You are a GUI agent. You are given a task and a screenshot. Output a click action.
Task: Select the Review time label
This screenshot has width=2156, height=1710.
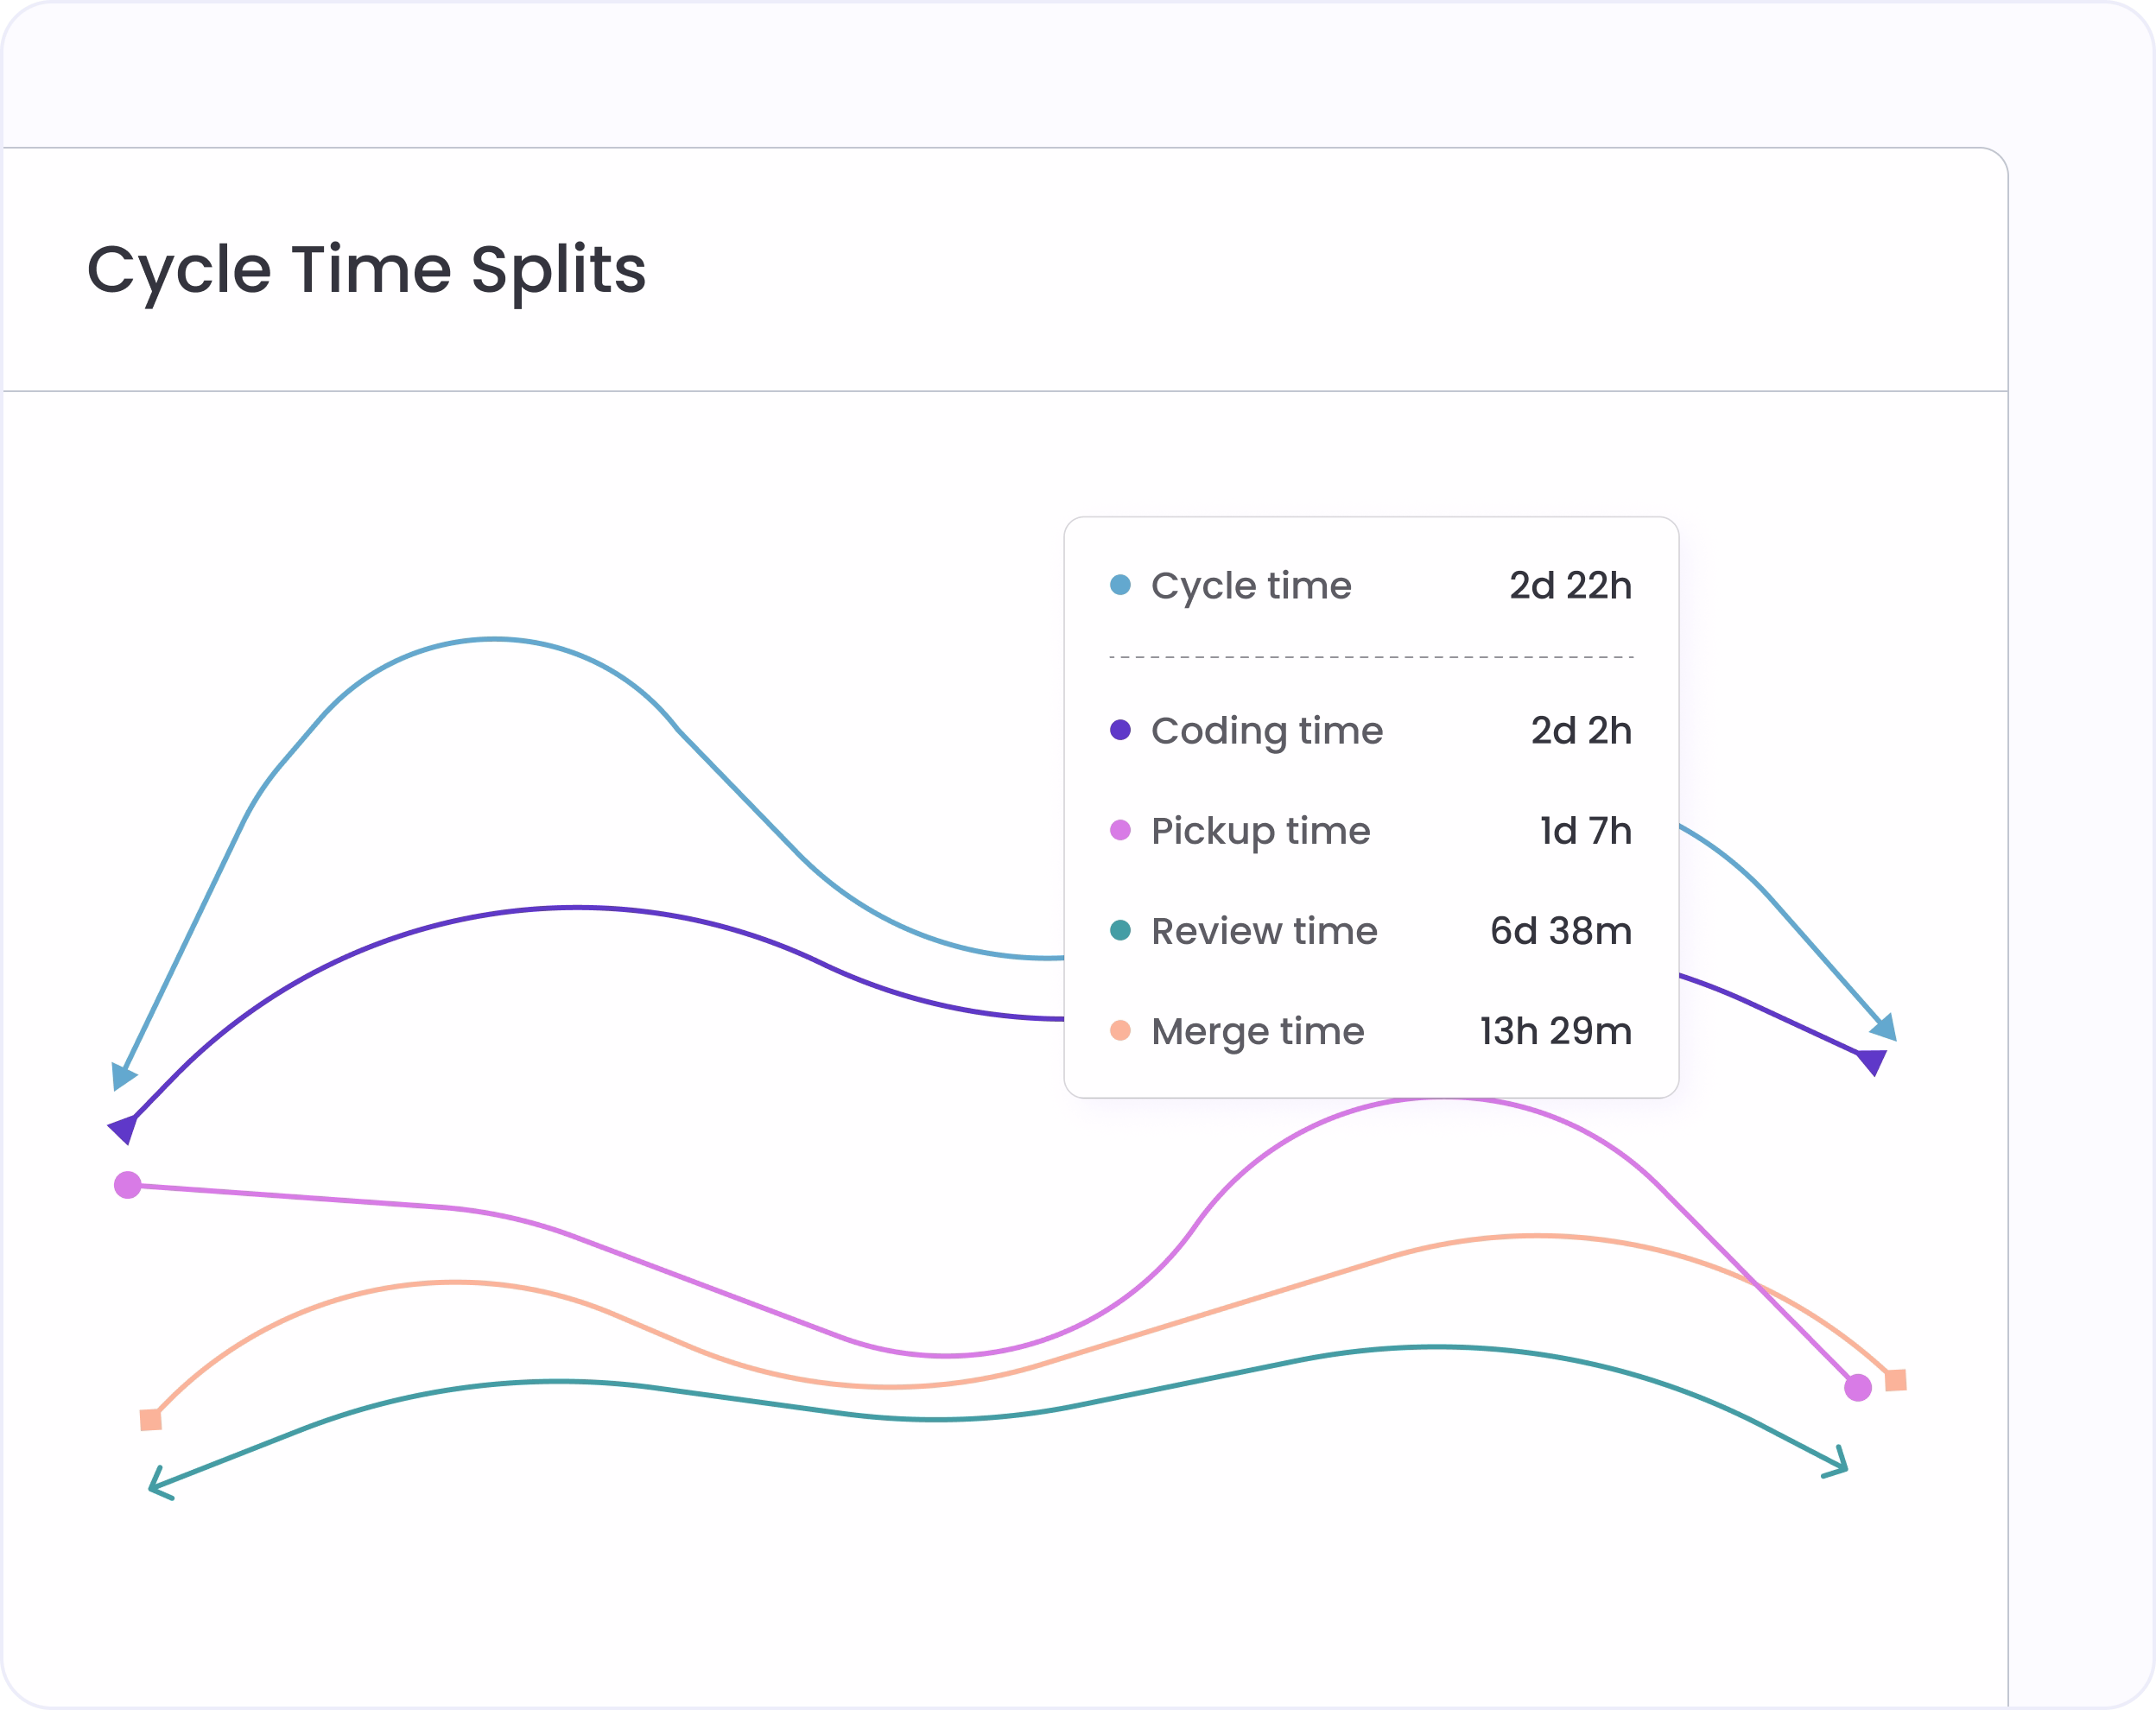click(1264, 931)
